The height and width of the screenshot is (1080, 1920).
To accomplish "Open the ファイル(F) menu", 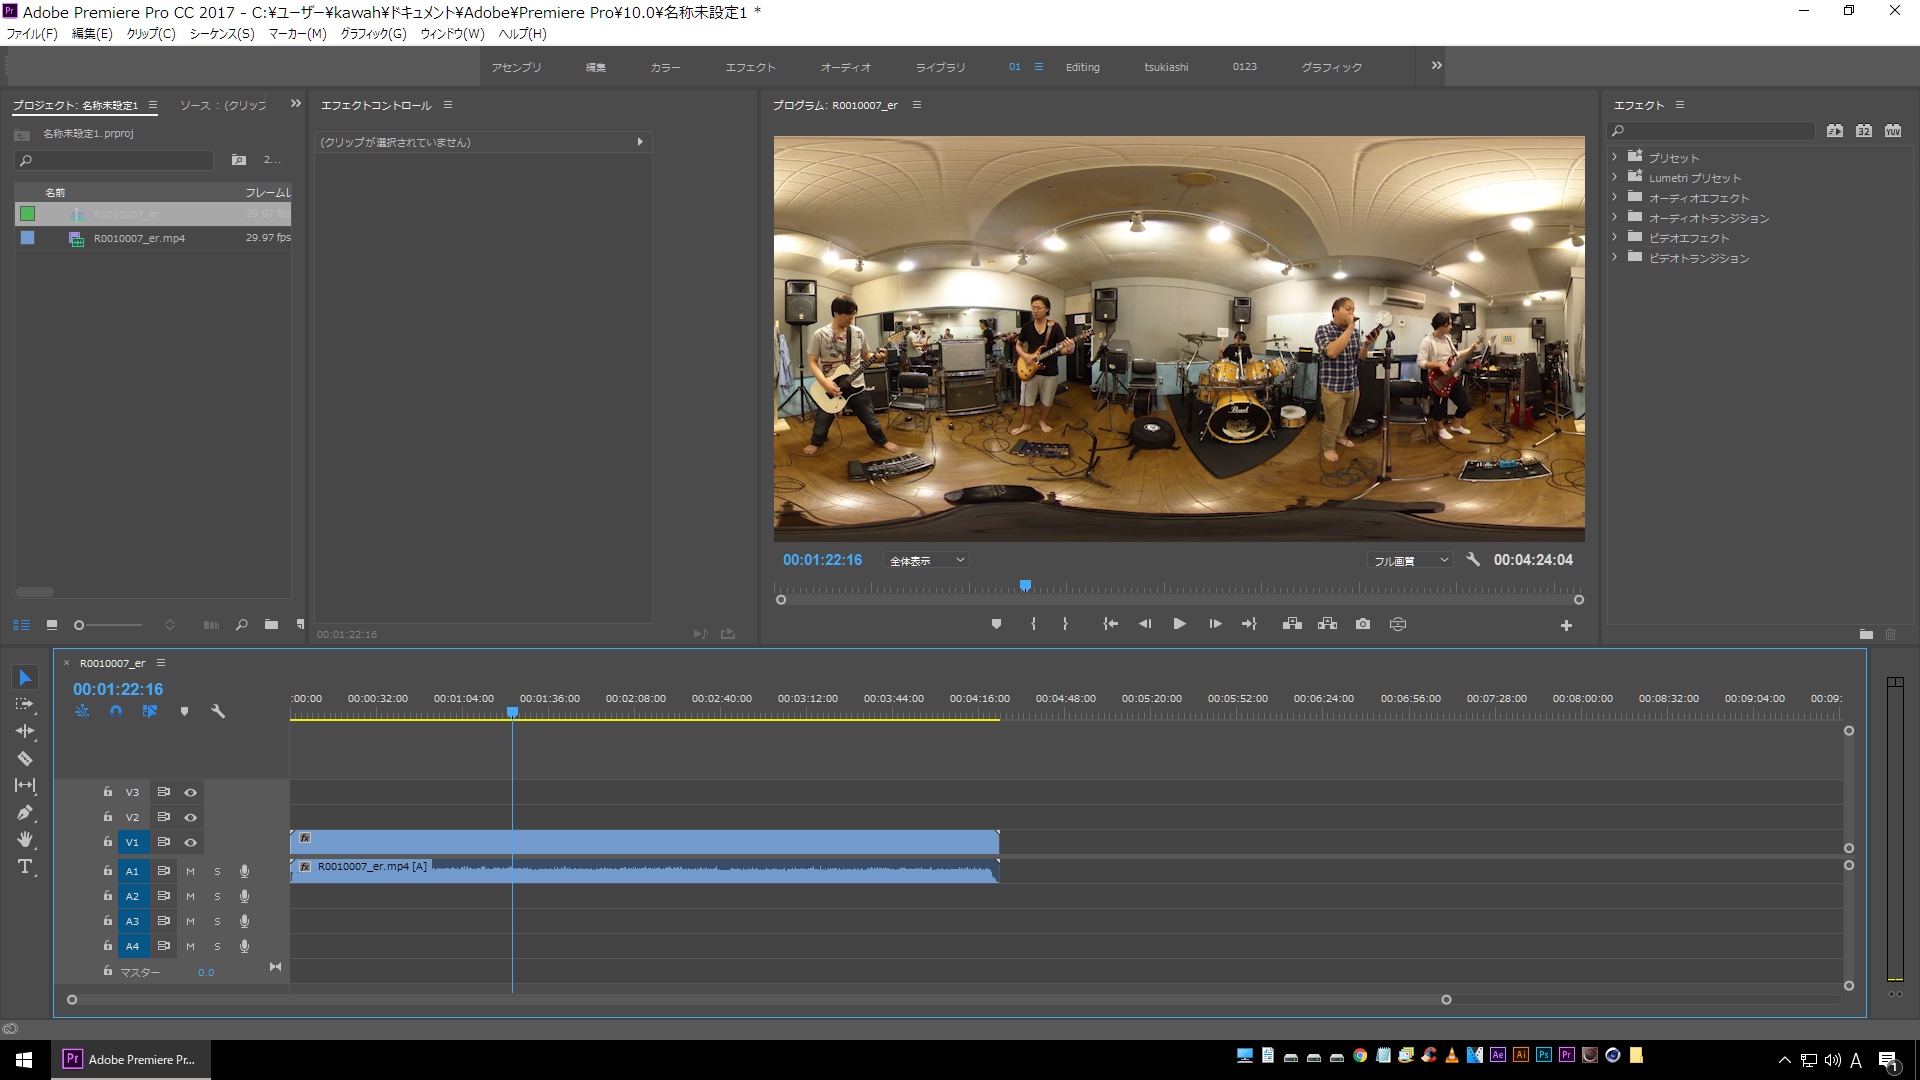I will click(x=32, y=34).
